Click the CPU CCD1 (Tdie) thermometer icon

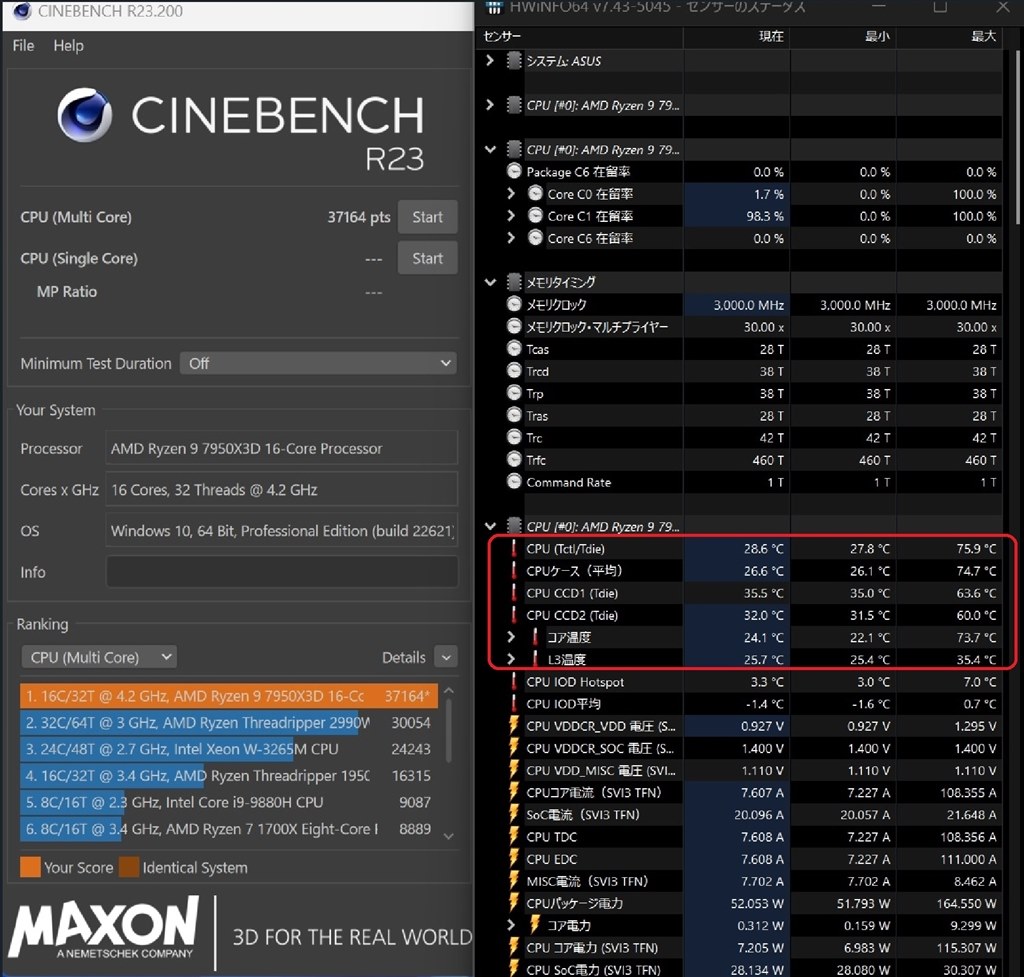pos(514,593)
